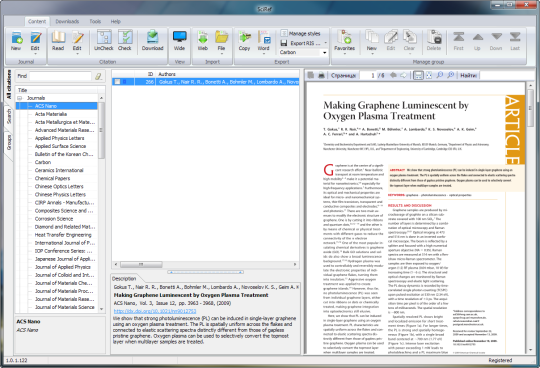Expand Word export dropdown arrow
Screen dimensions: 540x368
263,53
